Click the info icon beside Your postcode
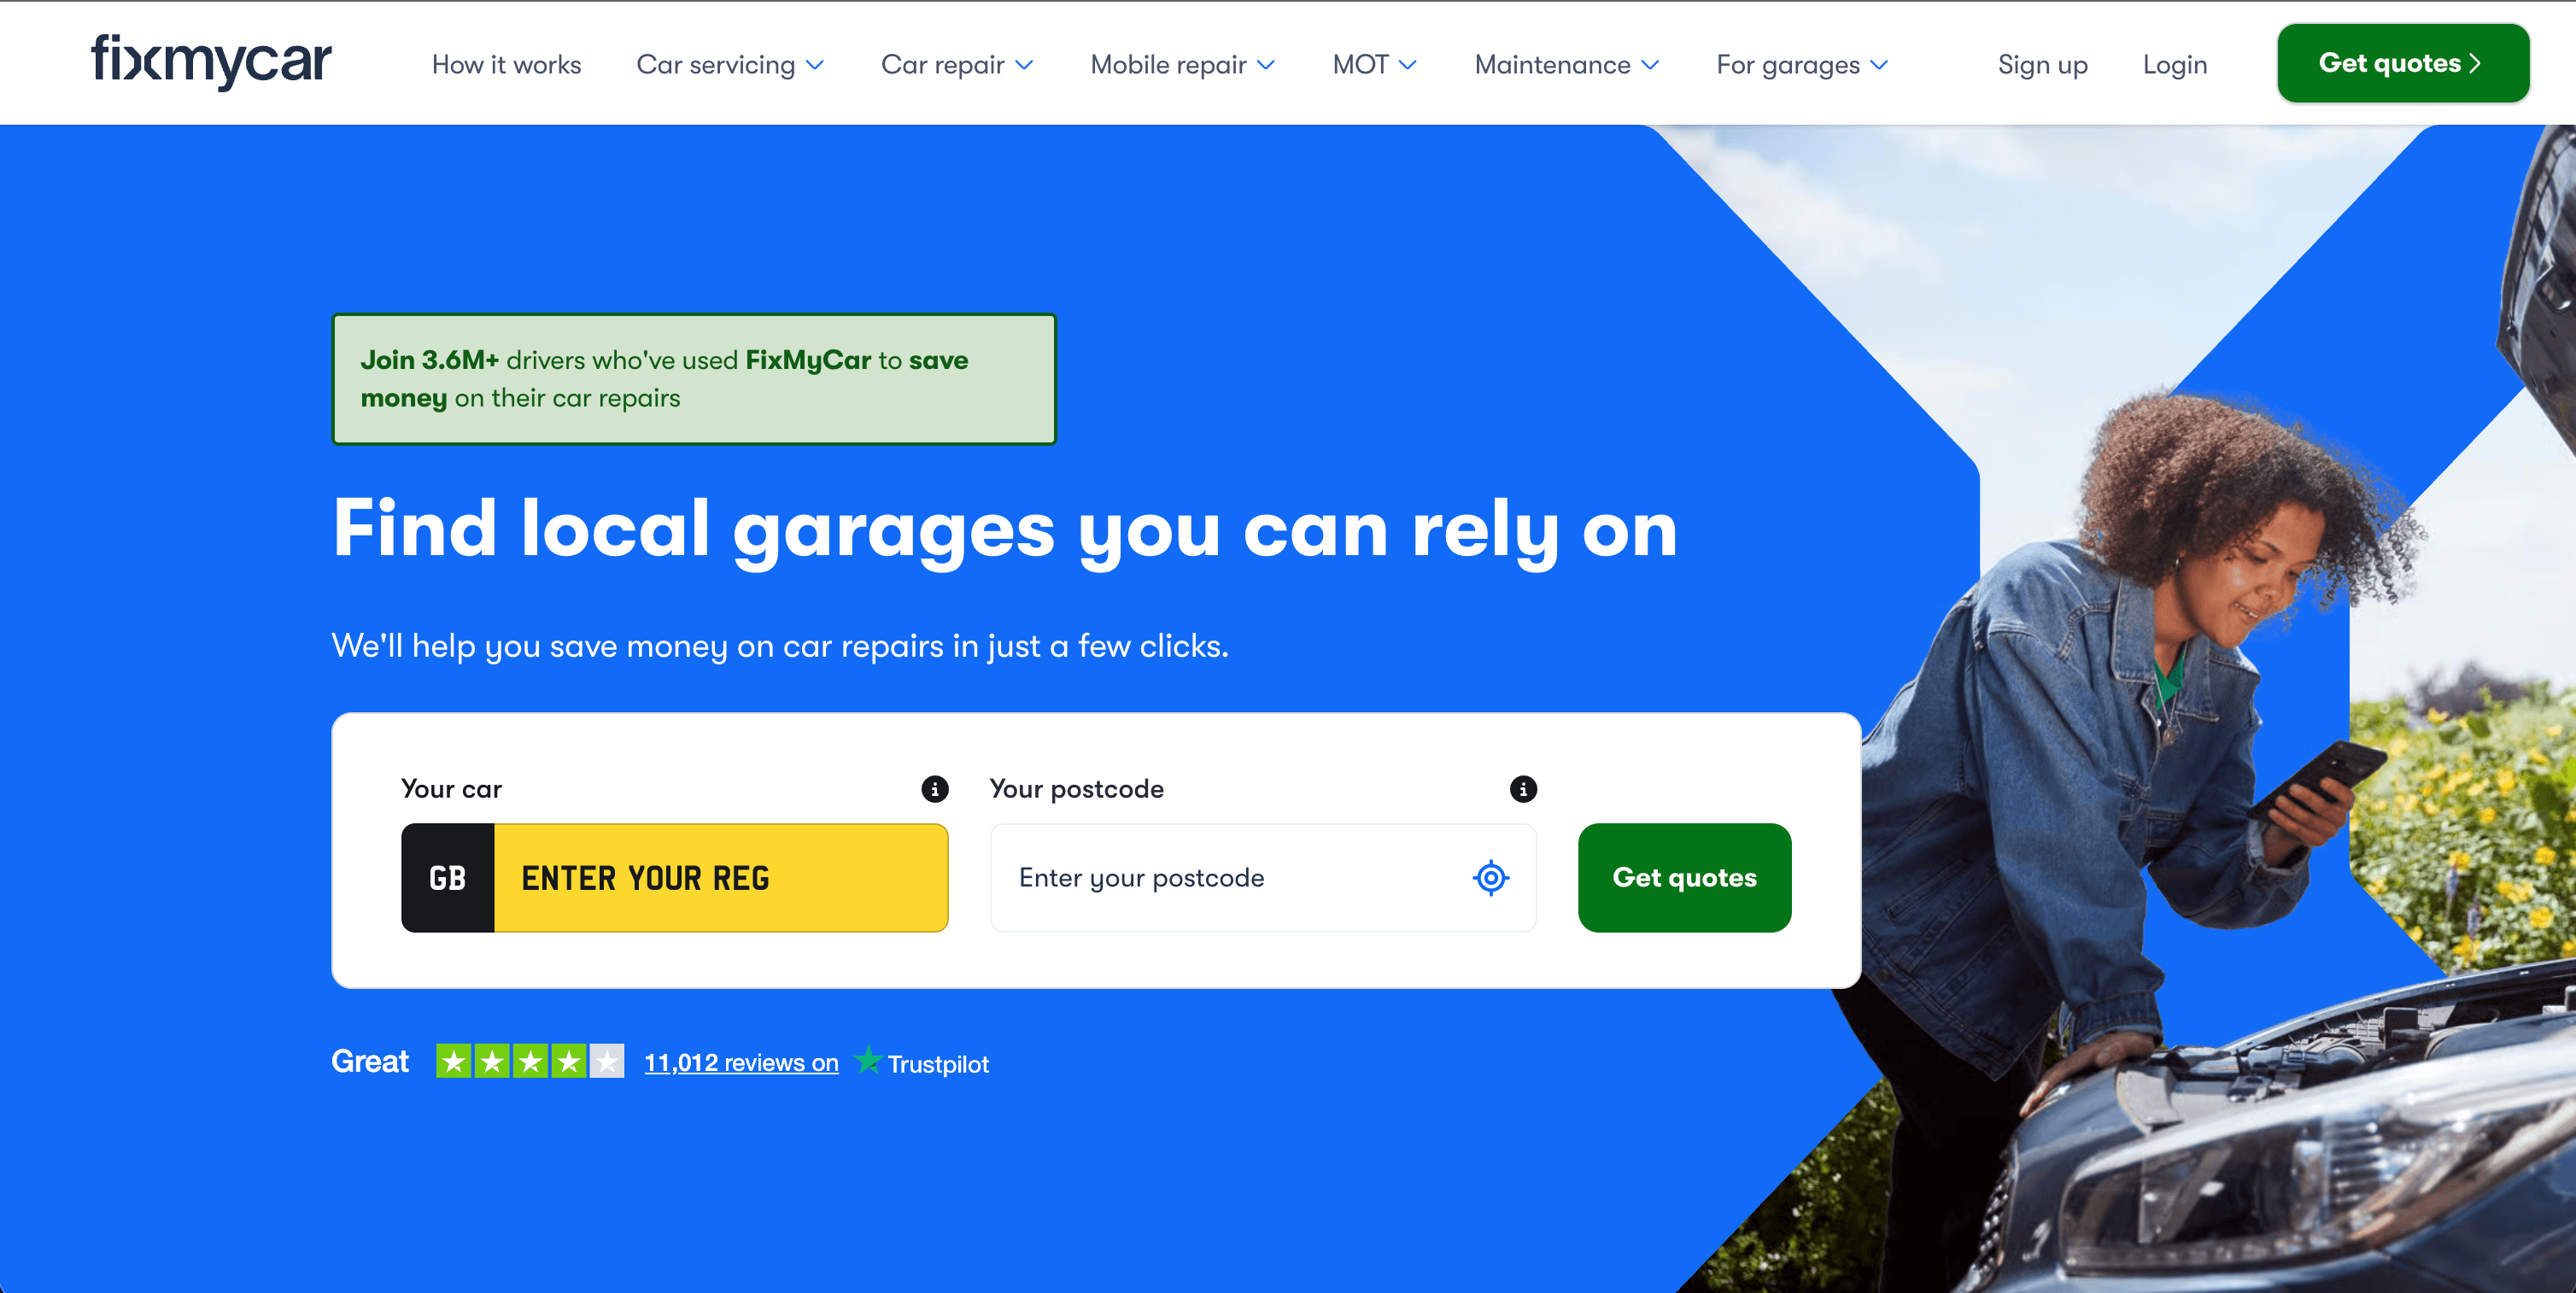 [1522, 788]
